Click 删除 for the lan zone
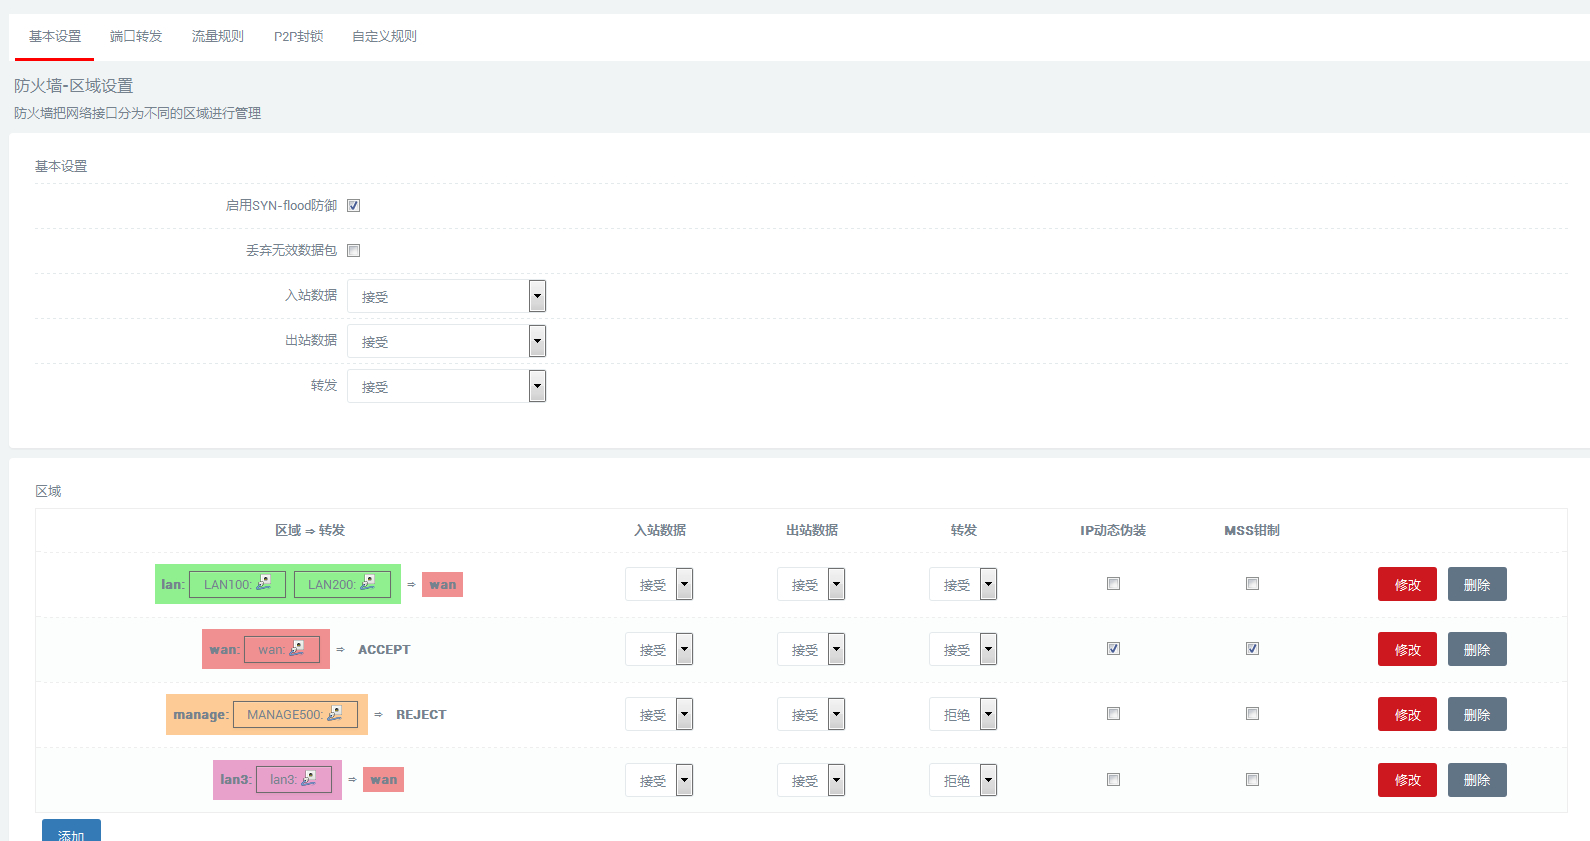Image resolution: width=1590 pixels, height=841 pixels. (x=1477, y=584)
